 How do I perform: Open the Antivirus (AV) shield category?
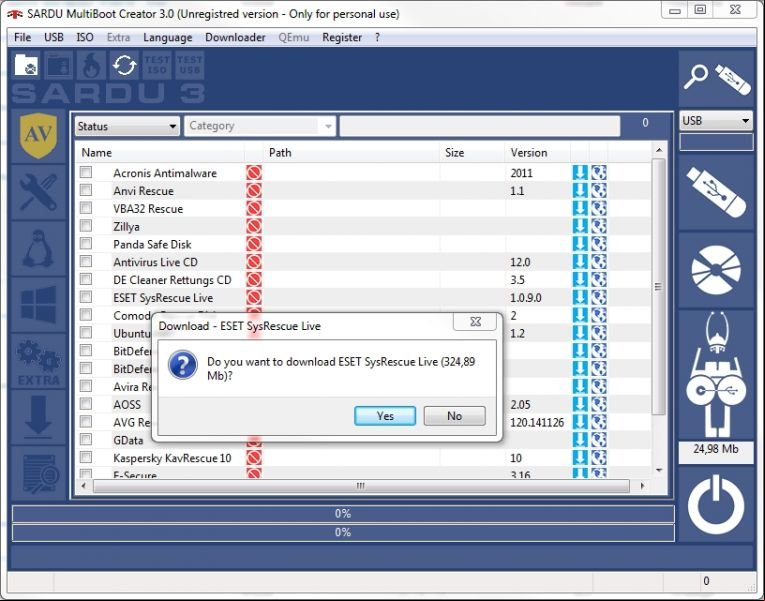pyautogui.click(x=39, y=136)
